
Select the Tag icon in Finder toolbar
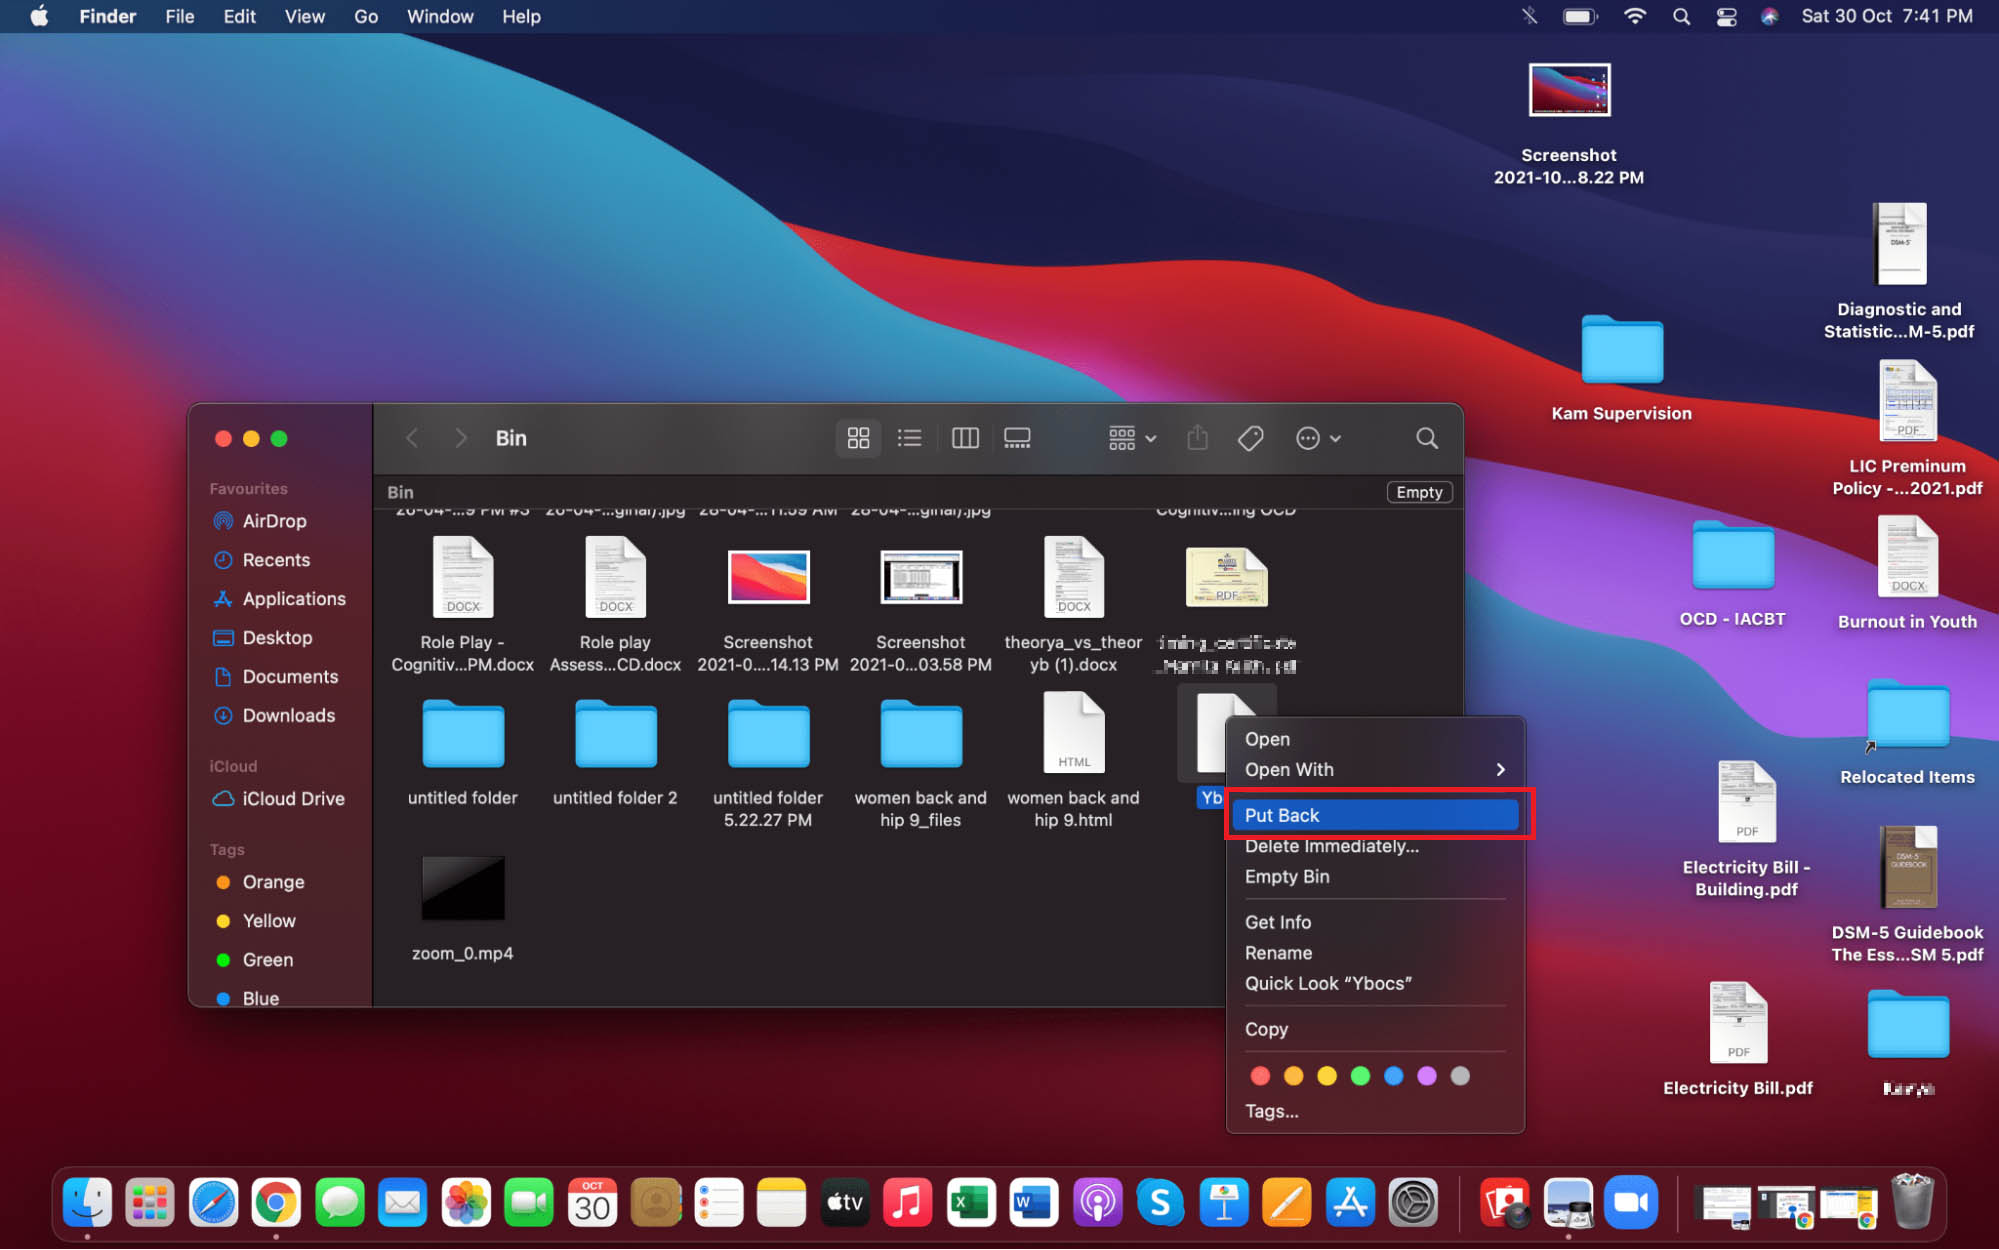[1252, 438]
